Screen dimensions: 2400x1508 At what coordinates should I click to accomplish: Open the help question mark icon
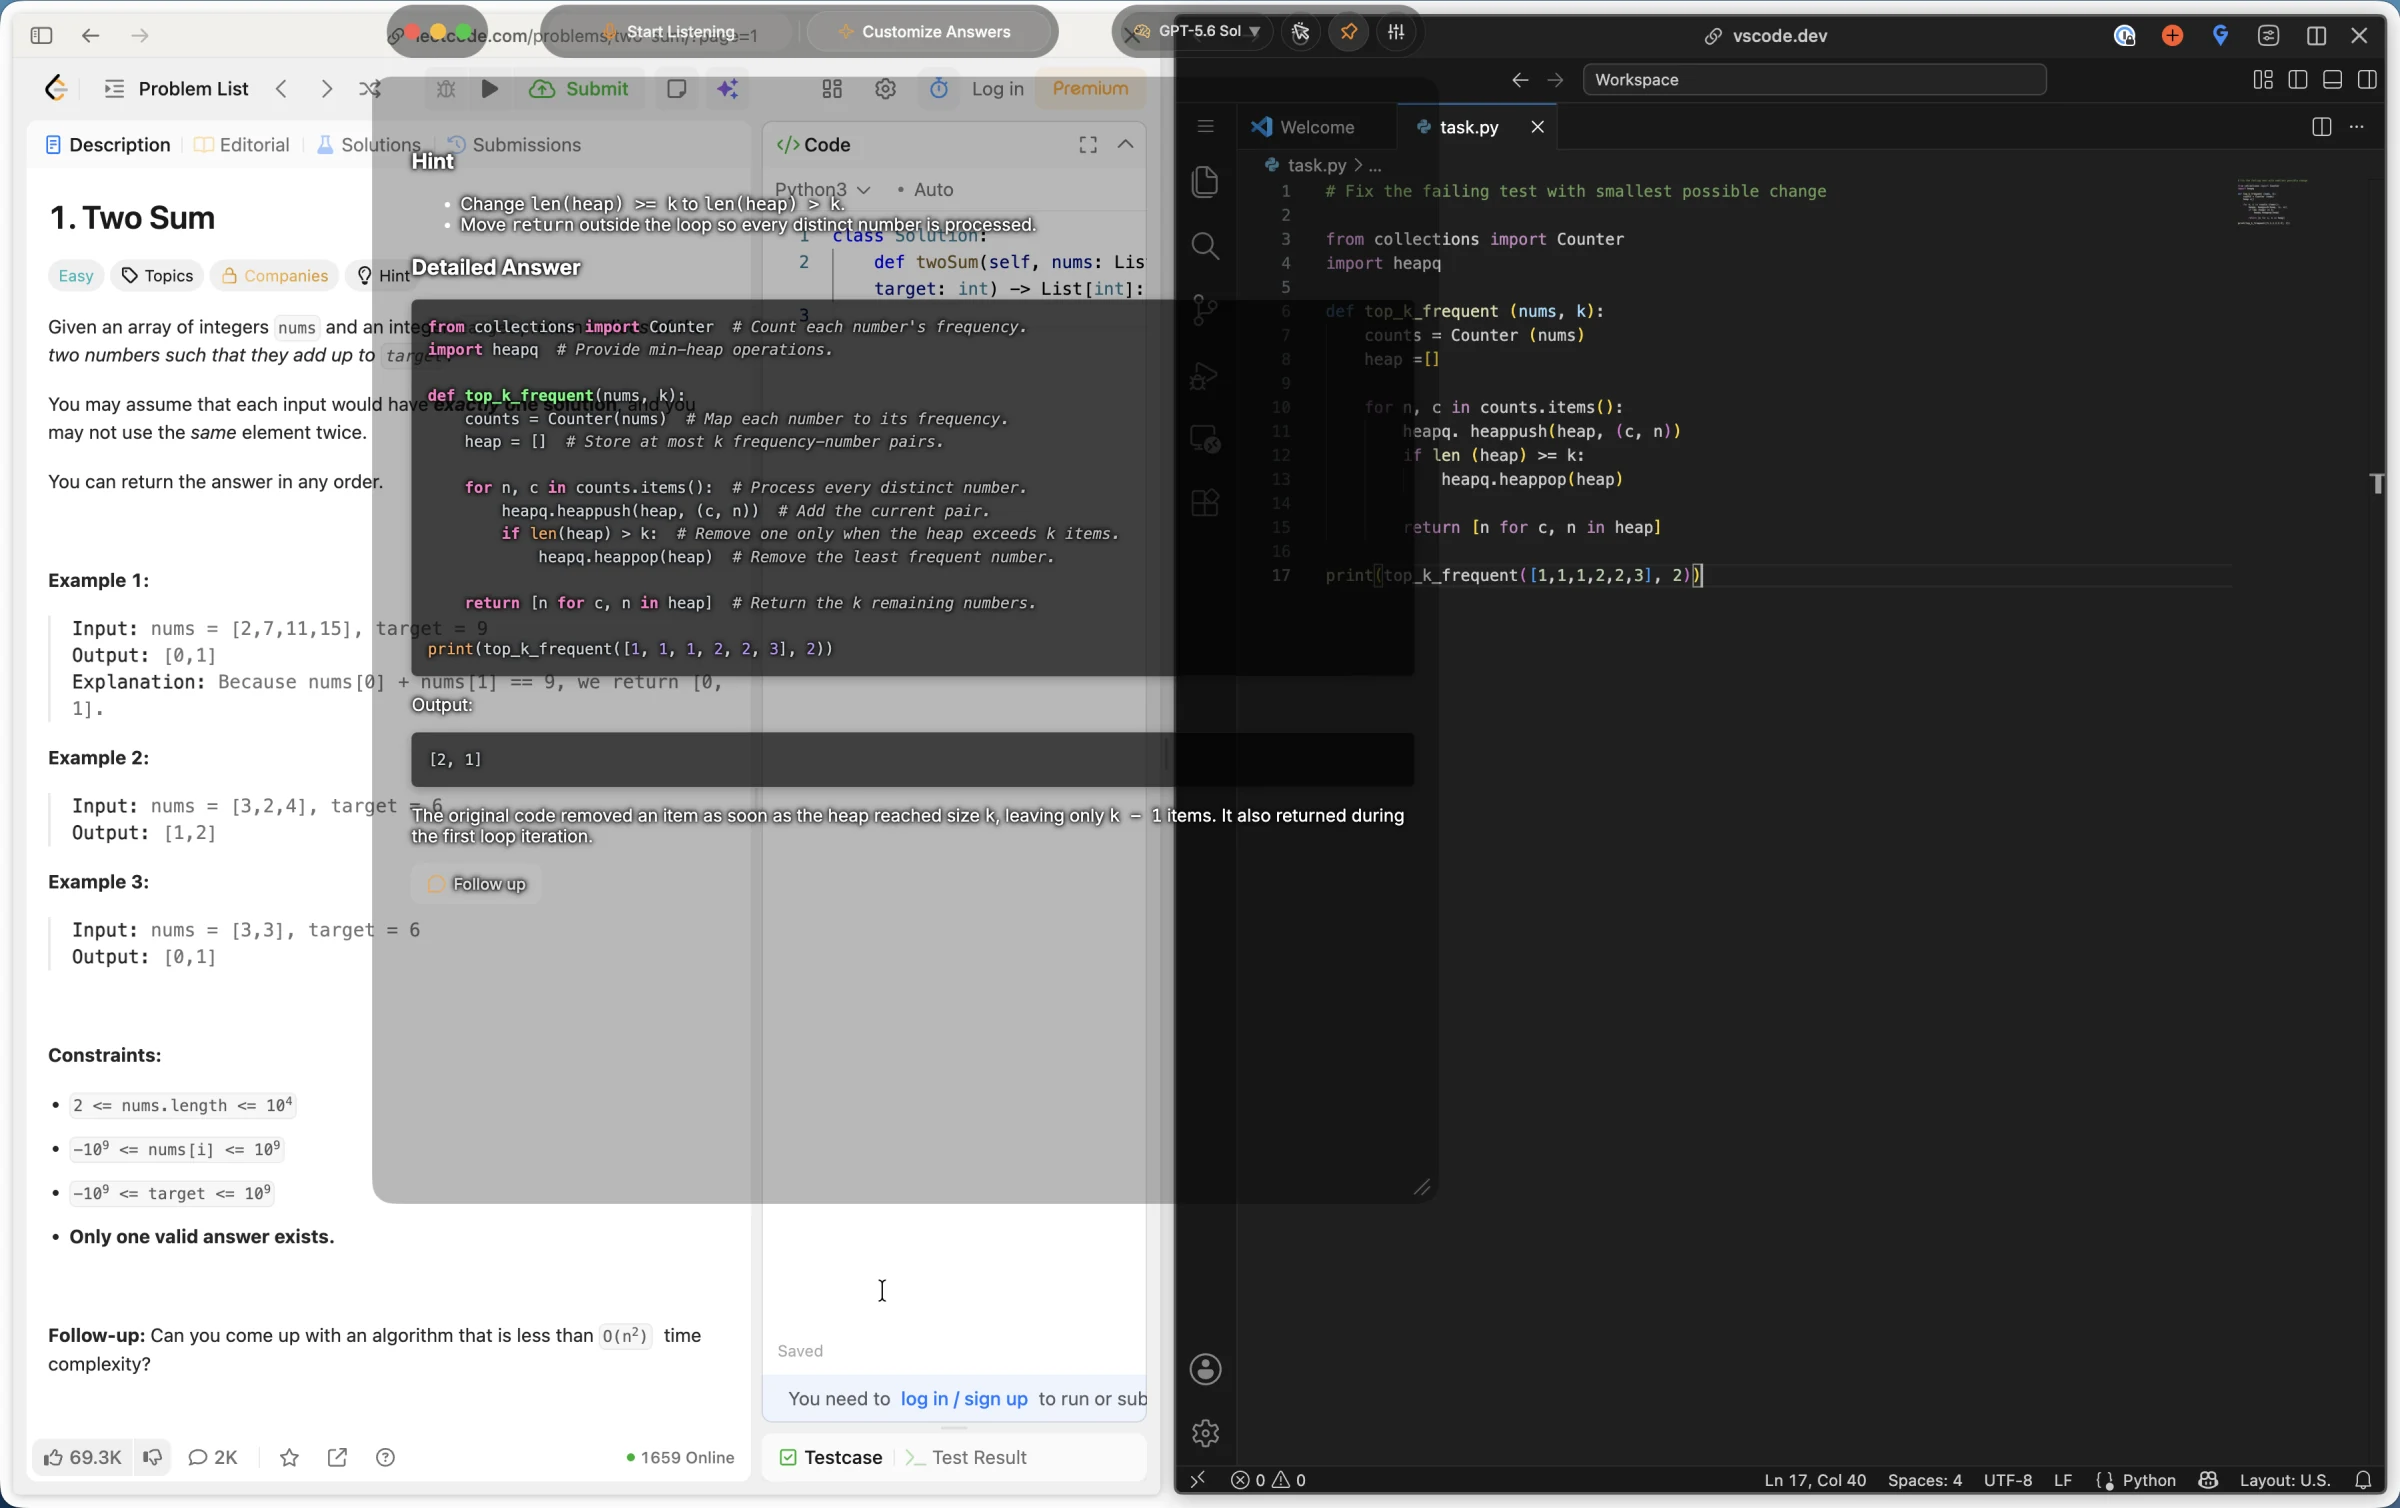coord(385,1457)
